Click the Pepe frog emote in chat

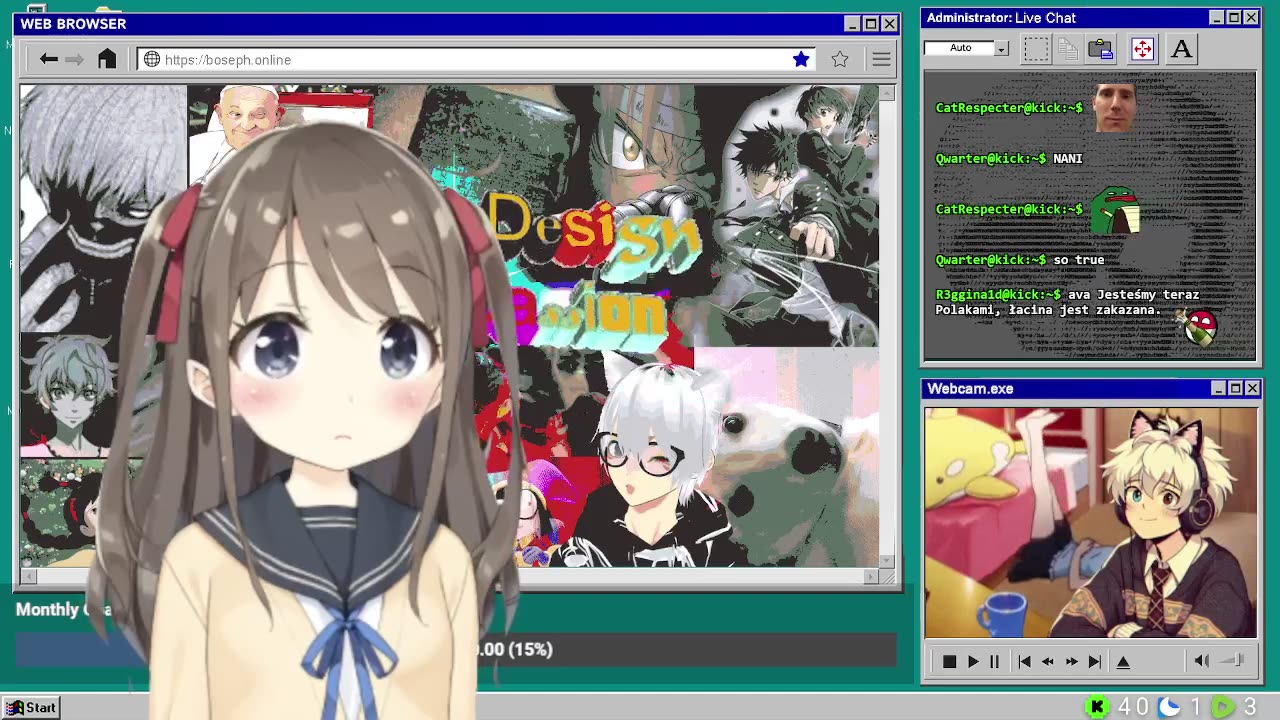pos(1115,210)
